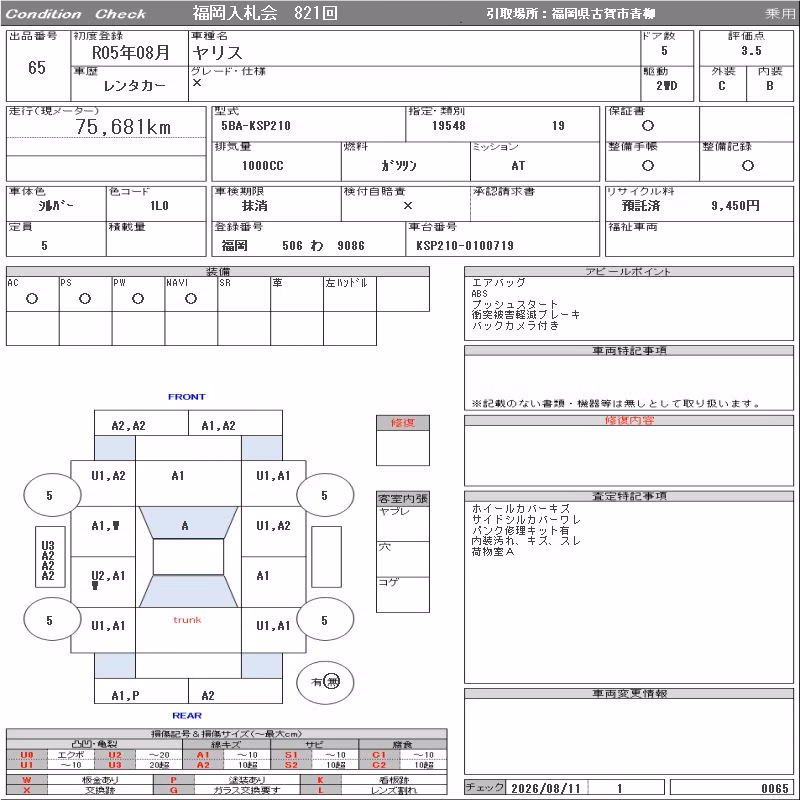The image size is (800, 800).
Task: Click the 'U0 エクボ' legend entry
Action: click(51, 755)
